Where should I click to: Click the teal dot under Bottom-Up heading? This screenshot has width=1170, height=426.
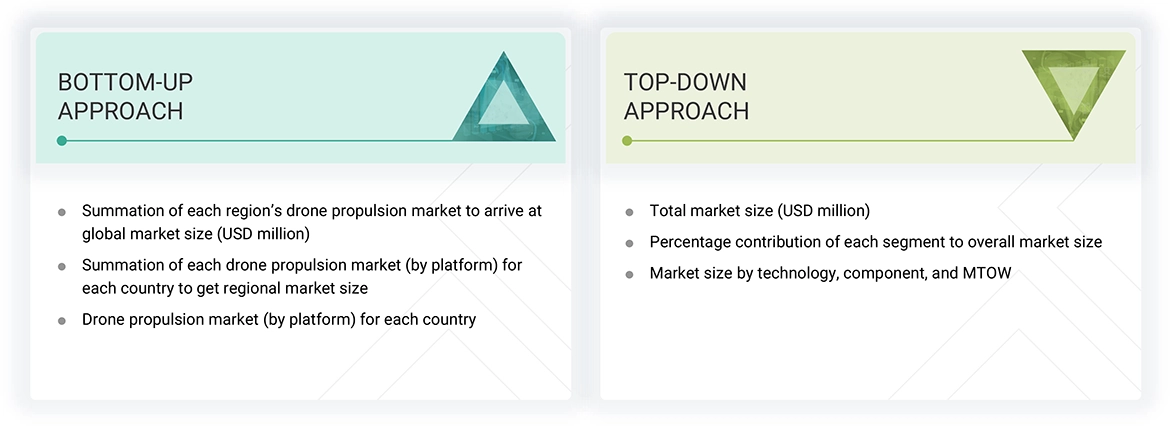coord(62,141)
